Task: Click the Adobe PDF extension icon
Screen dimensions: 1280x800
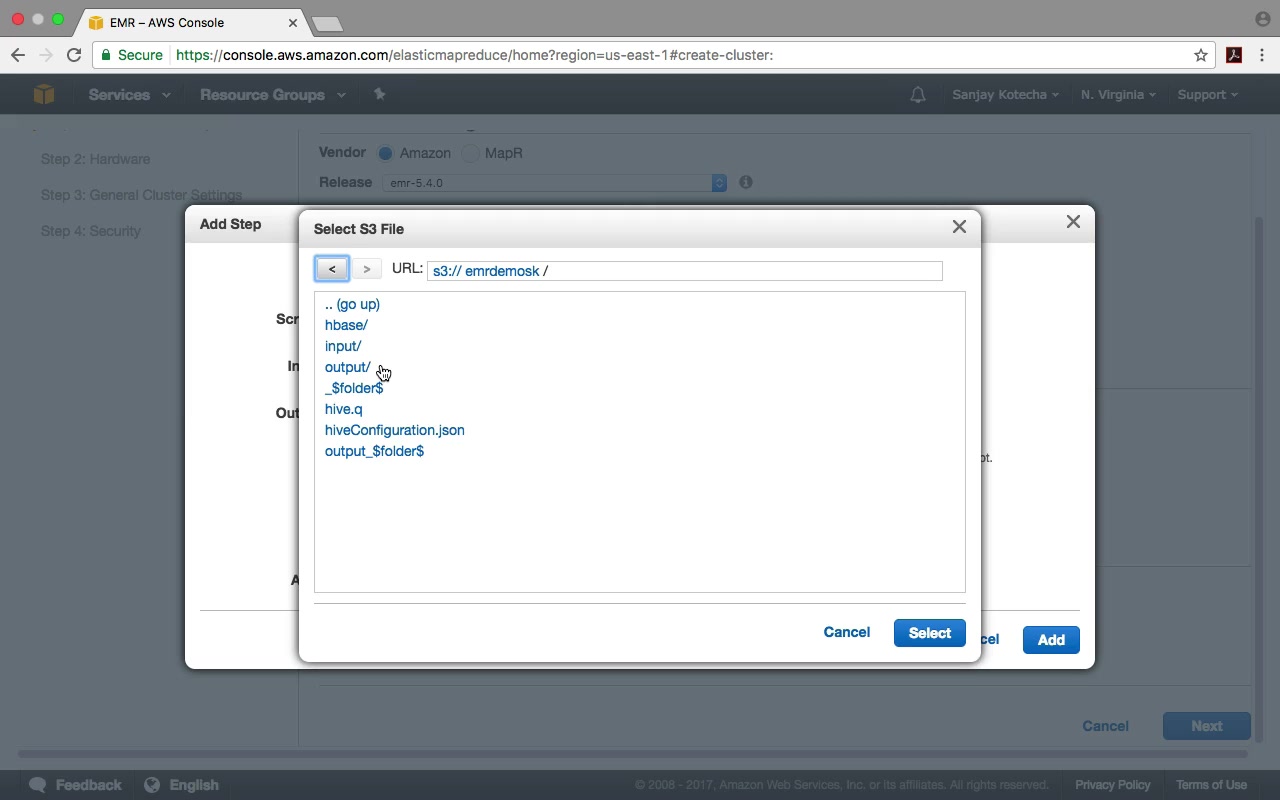Action: [1234, 55]
